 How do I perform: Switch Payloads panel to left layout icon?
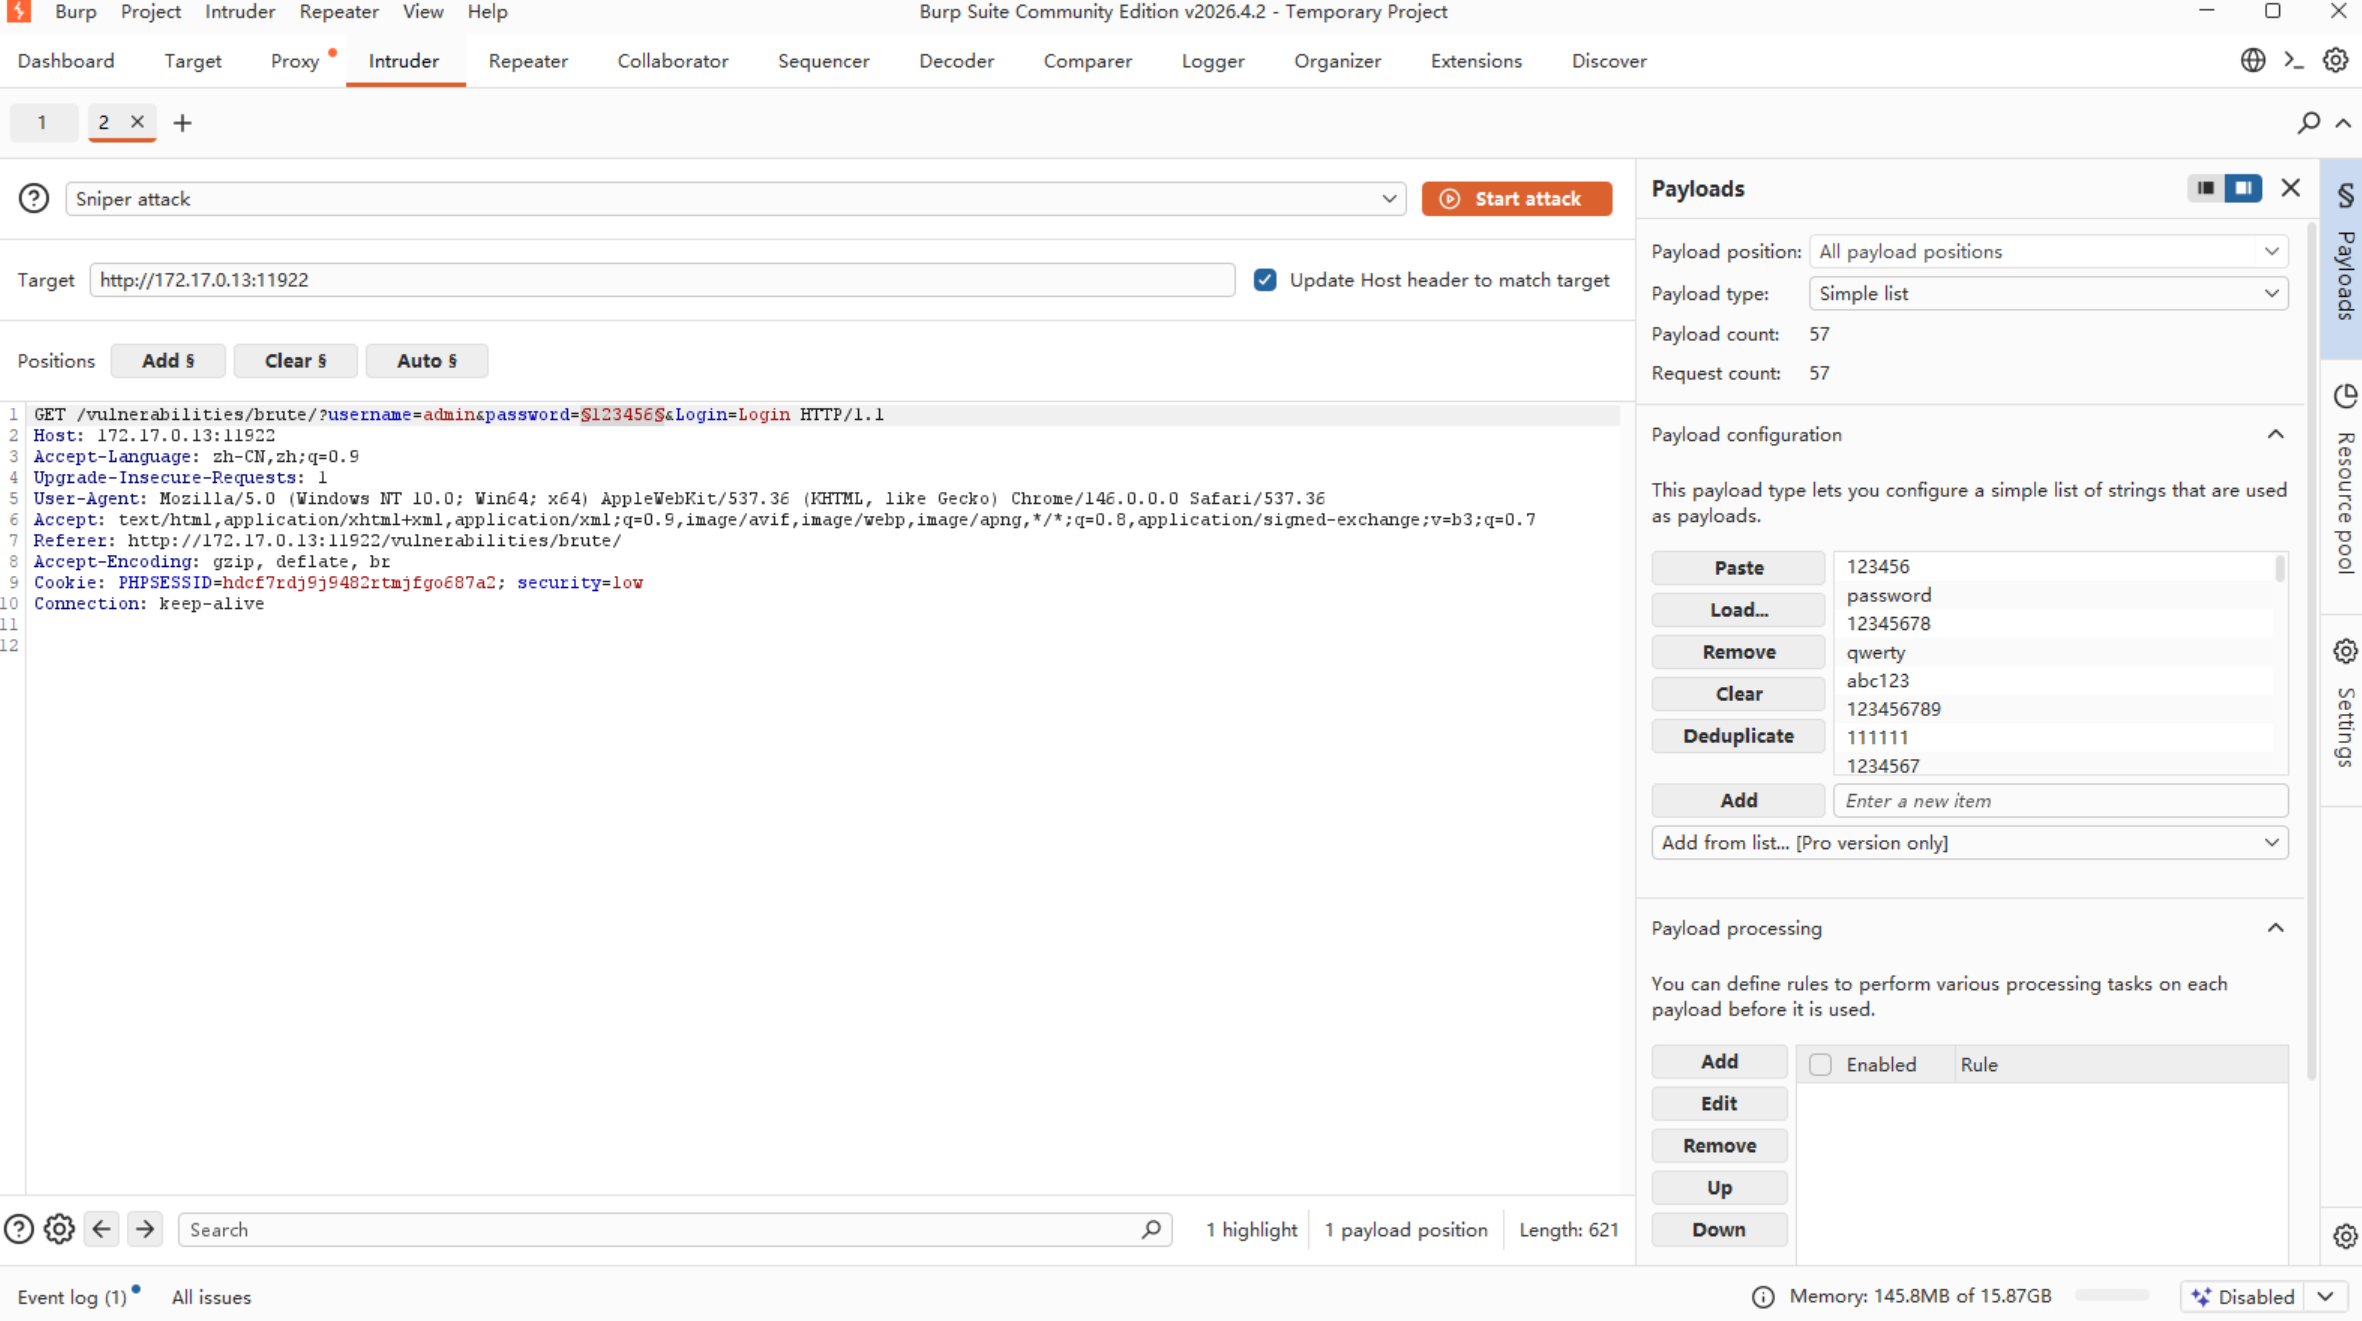click(x=2205, y=188)
